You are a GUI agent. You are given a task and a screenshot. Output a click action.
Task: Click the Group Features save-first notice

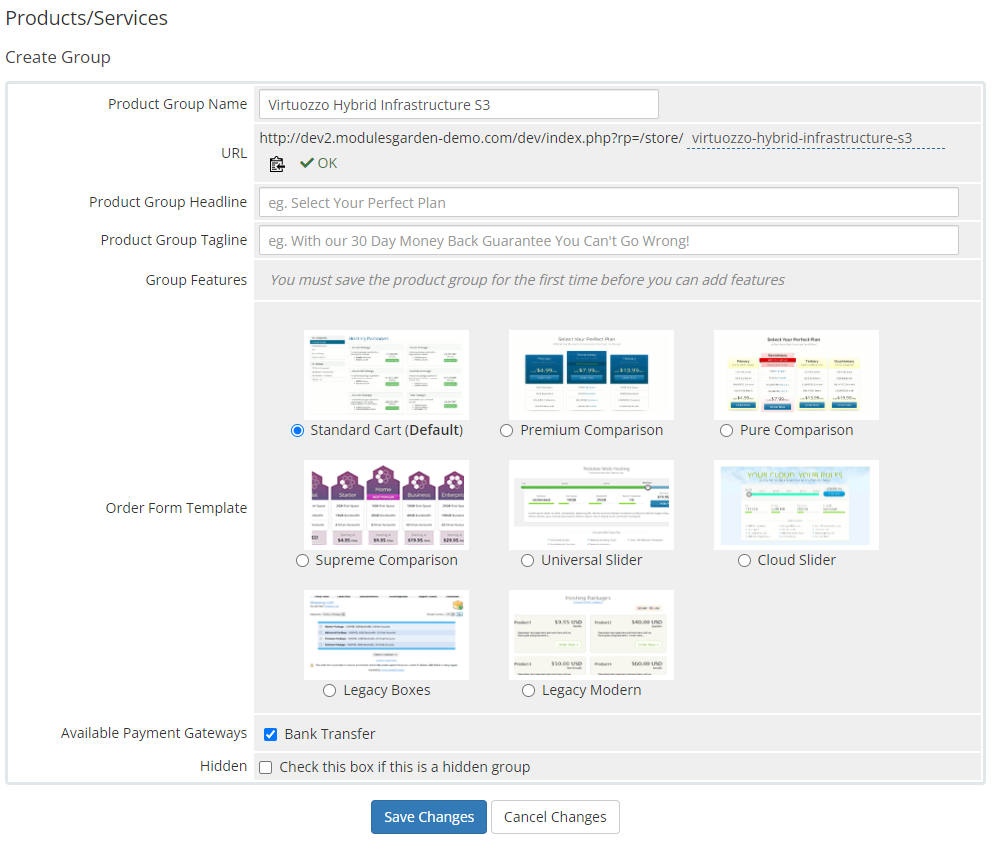click(527, 280)
